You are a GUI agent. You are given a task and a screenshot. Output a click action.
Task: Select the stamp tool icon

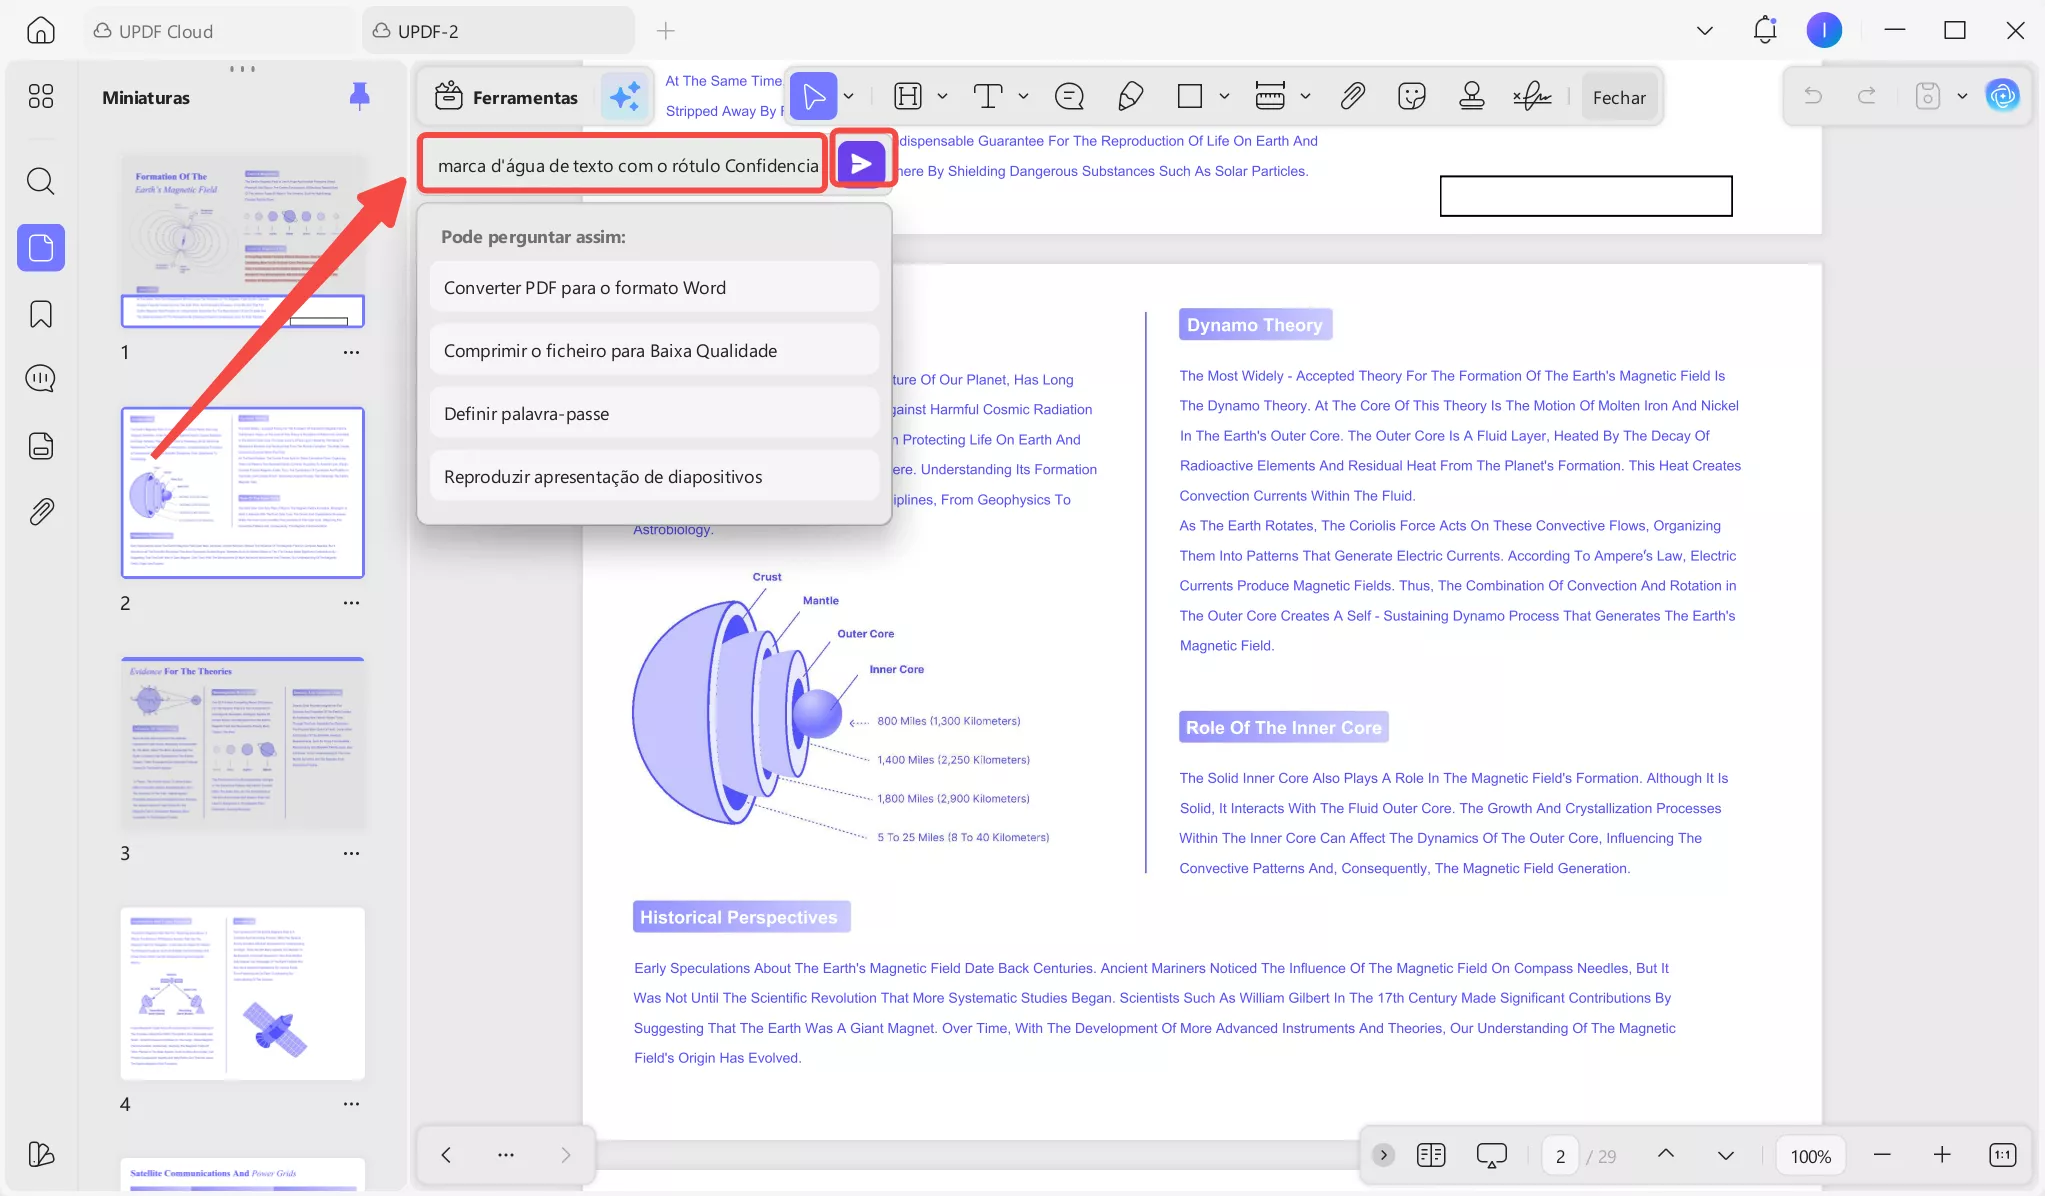1471,97
